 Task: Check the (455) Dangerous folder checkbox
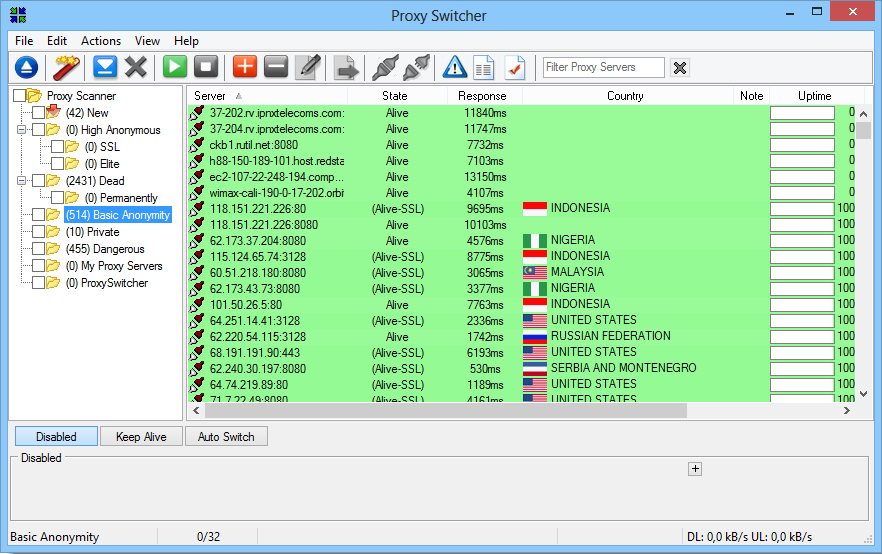(38, 249)
